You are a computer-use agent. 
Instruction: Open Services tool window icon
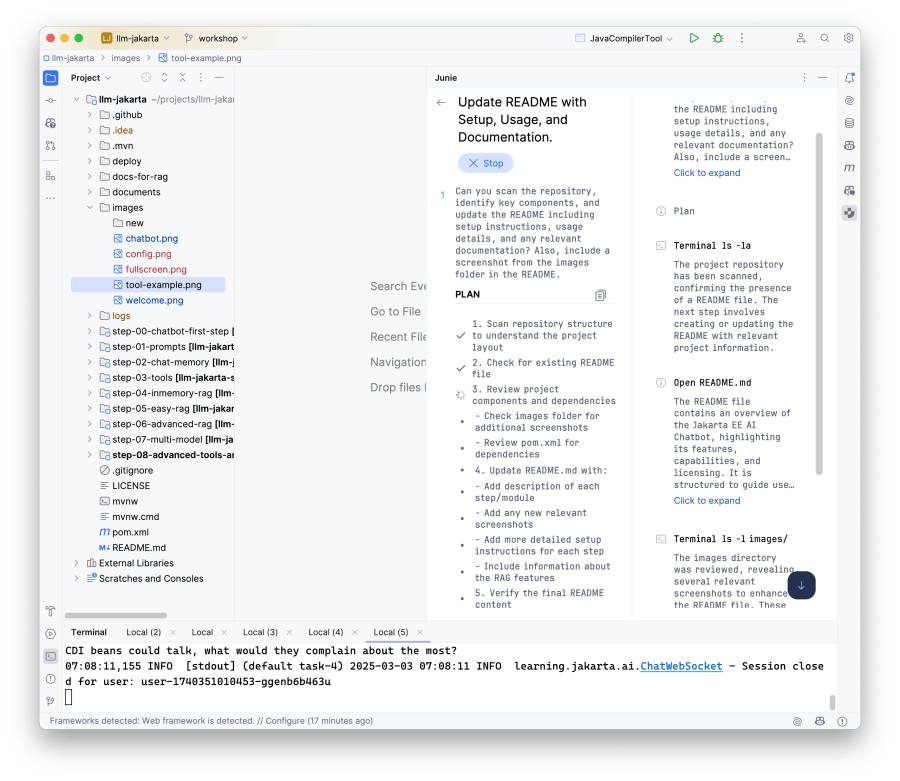click(51, 634)
